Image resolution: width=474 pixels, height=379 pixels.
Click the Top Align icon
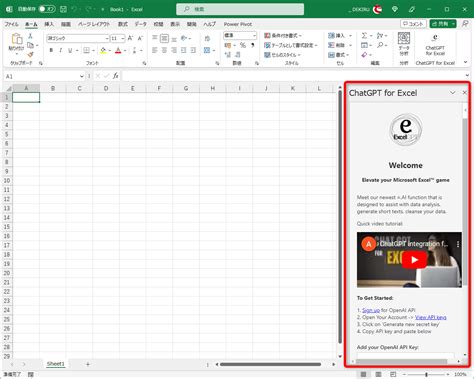point(155,38)
